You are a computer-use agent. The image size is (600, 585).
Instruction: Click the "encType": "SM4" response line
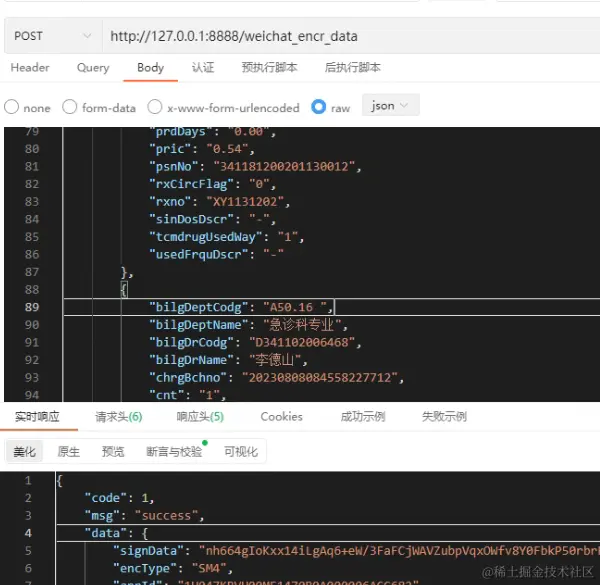173,569
